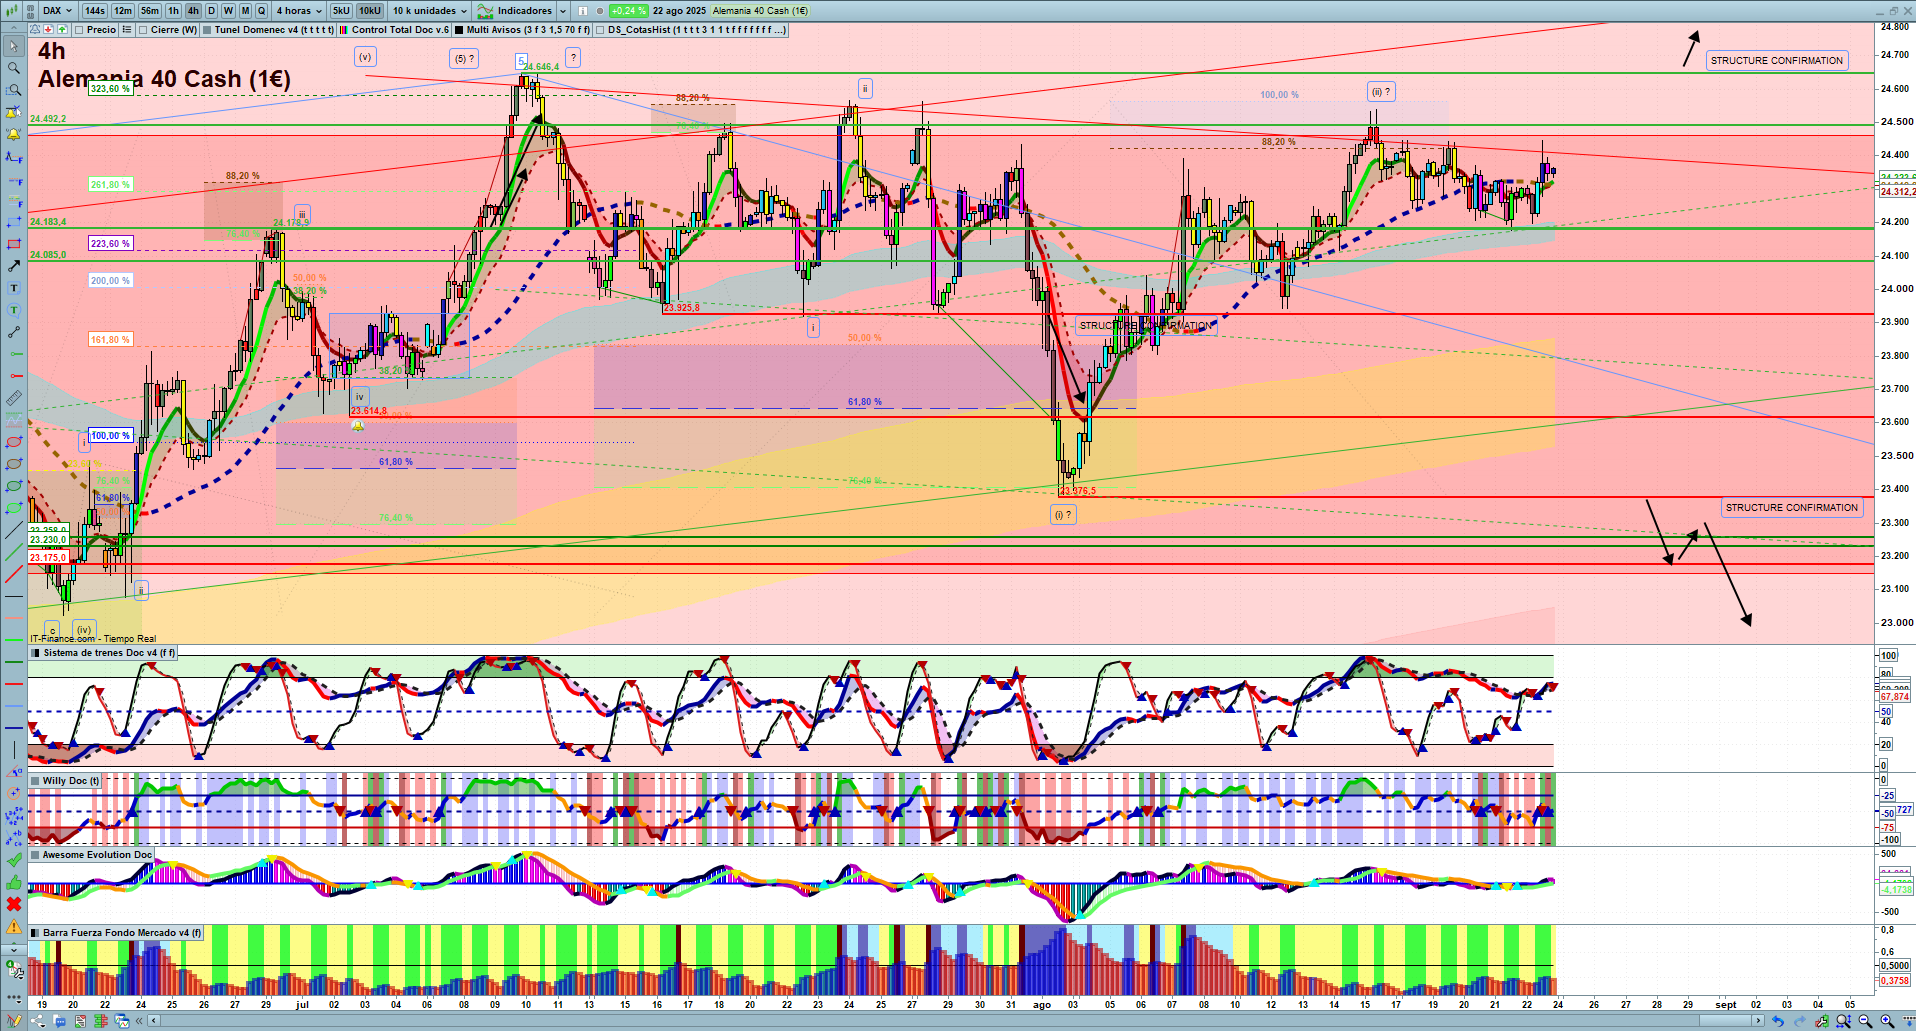This screenshot has height=1031, width=1916.
Task: Select the ruler measurement tool
Action: tap(14, 398)
